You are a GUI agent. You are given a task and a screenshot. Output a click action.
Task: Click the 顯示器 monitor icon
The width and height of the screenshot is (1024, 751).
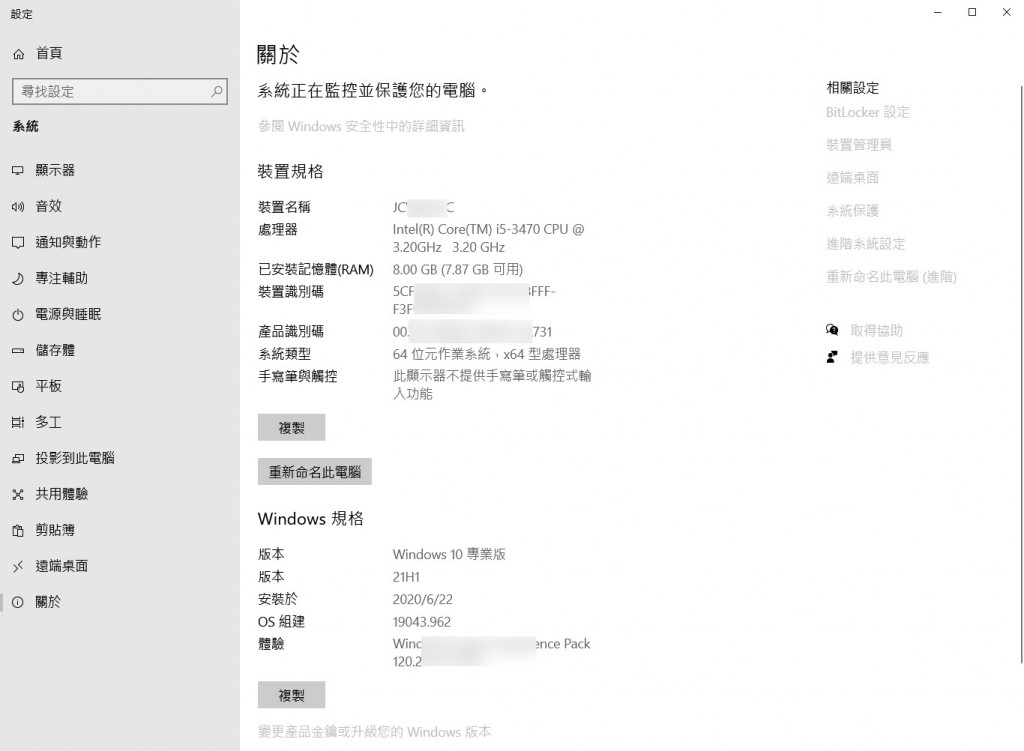18,171
